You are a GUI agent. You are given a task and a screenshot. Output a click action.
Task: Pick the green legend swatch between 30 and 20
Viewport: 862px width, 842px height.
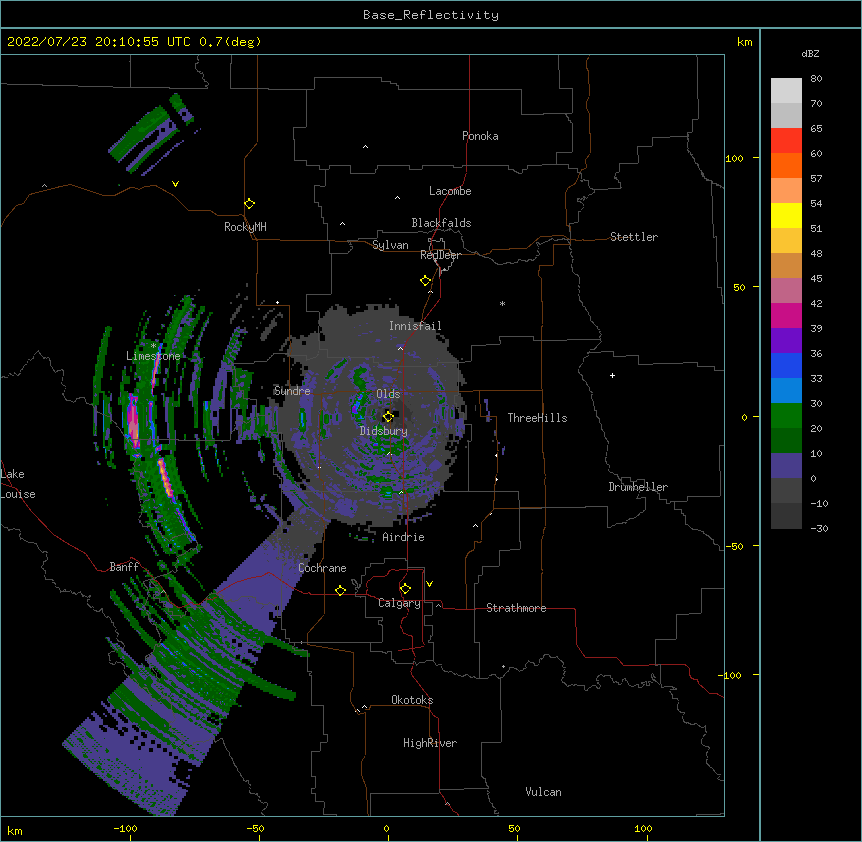tap(786, 416)
